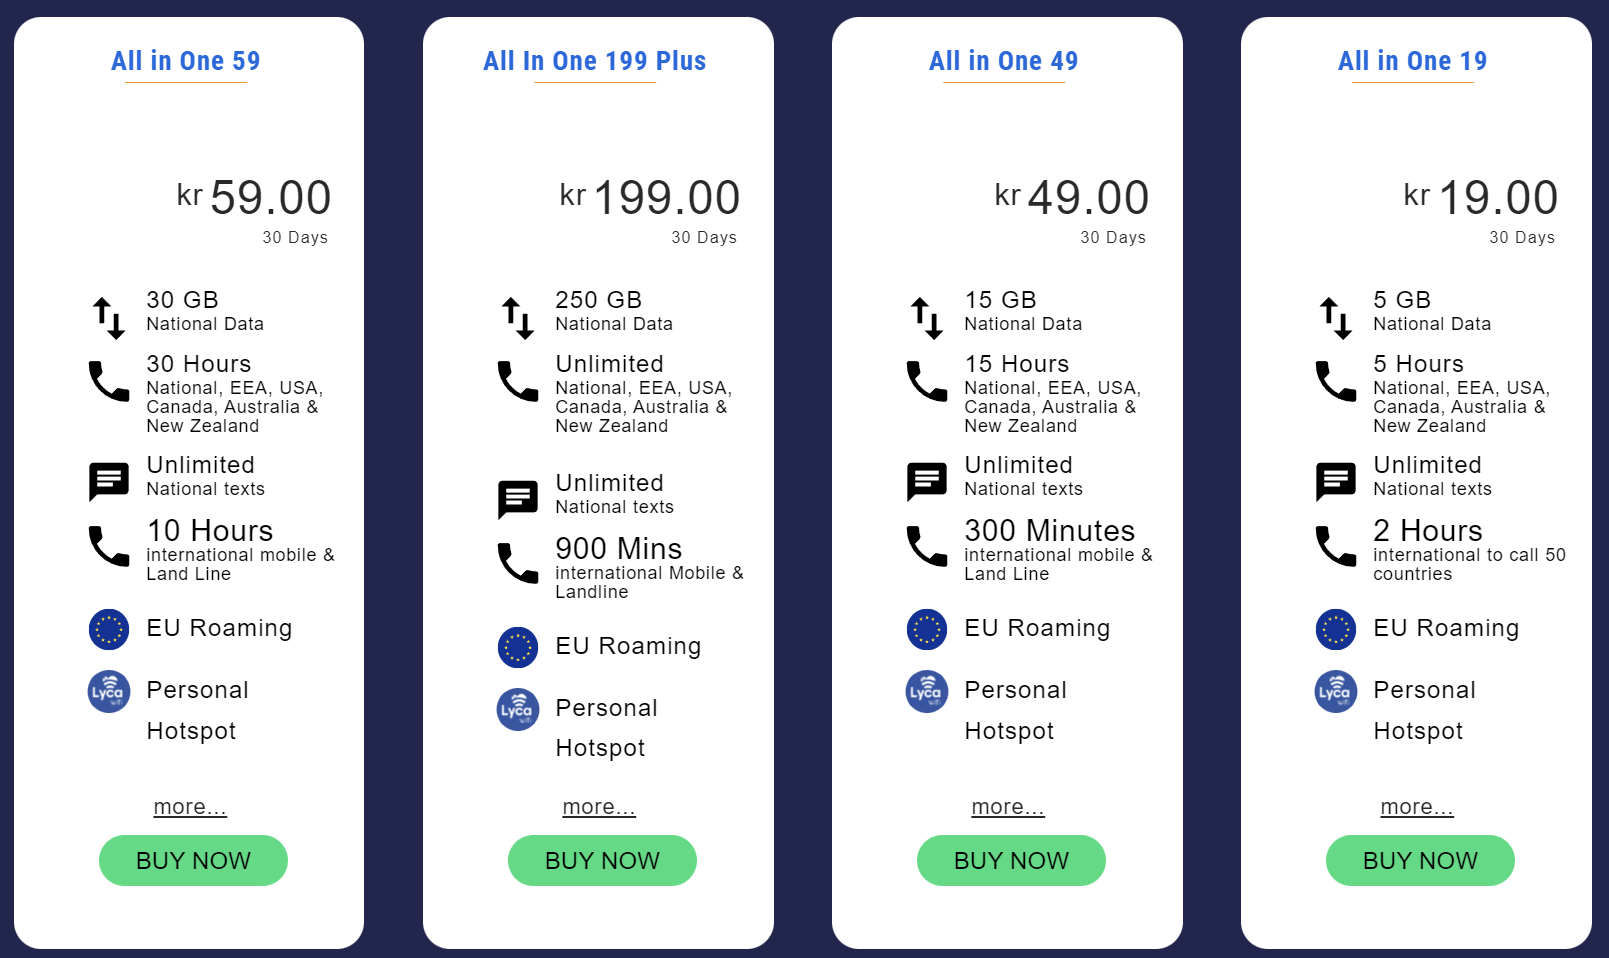Click BUY NOW for the kr 19.00 plan
The height and width of the screenshot is (958, 1609).
pos(1420,860)
